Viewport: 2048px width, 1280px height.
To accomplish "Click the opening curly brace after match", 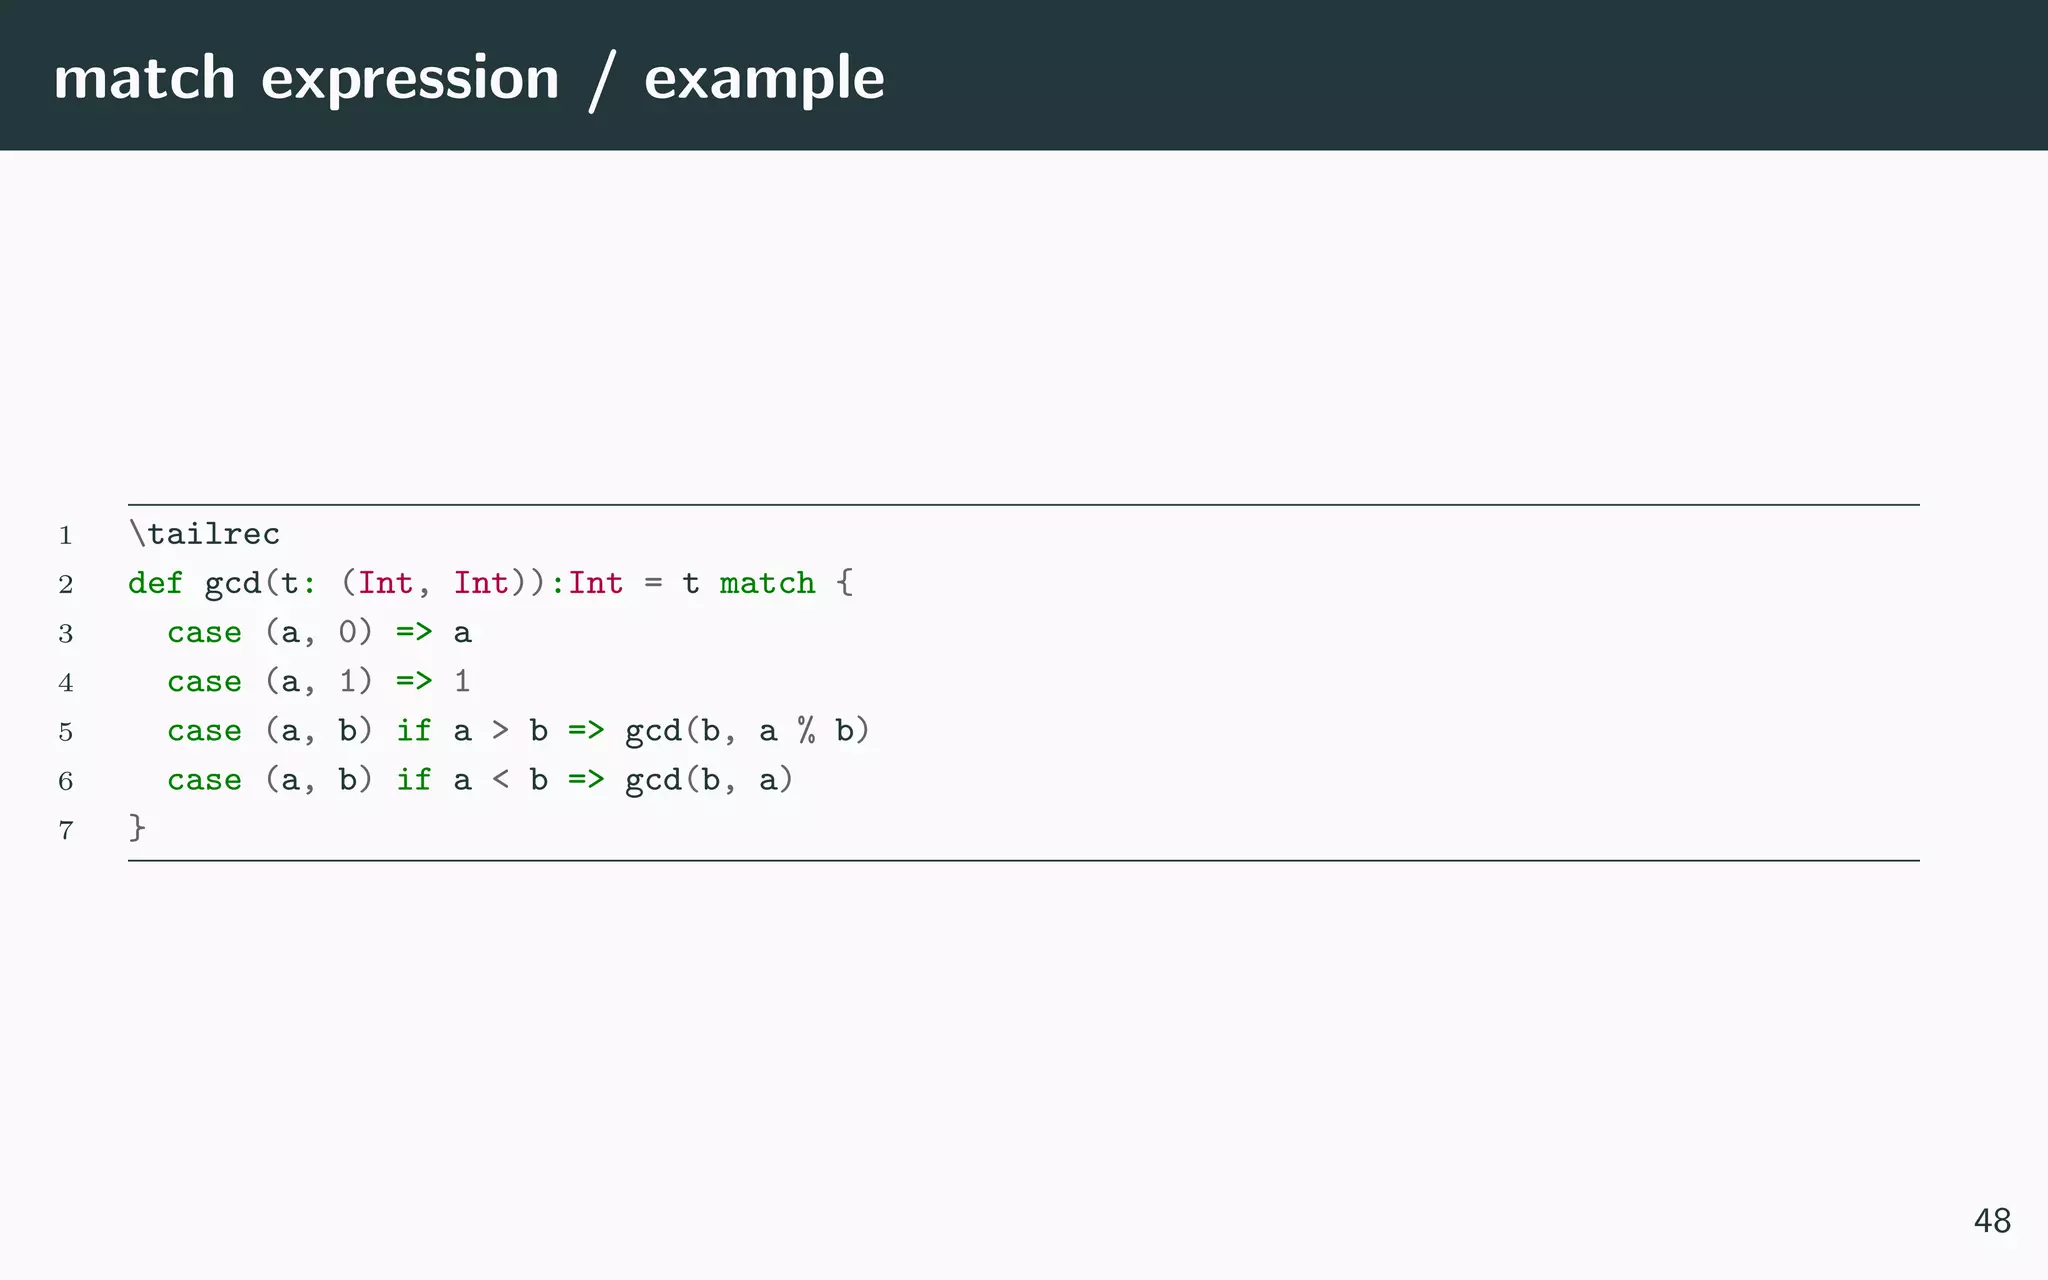I will click(x=845, y=583).
